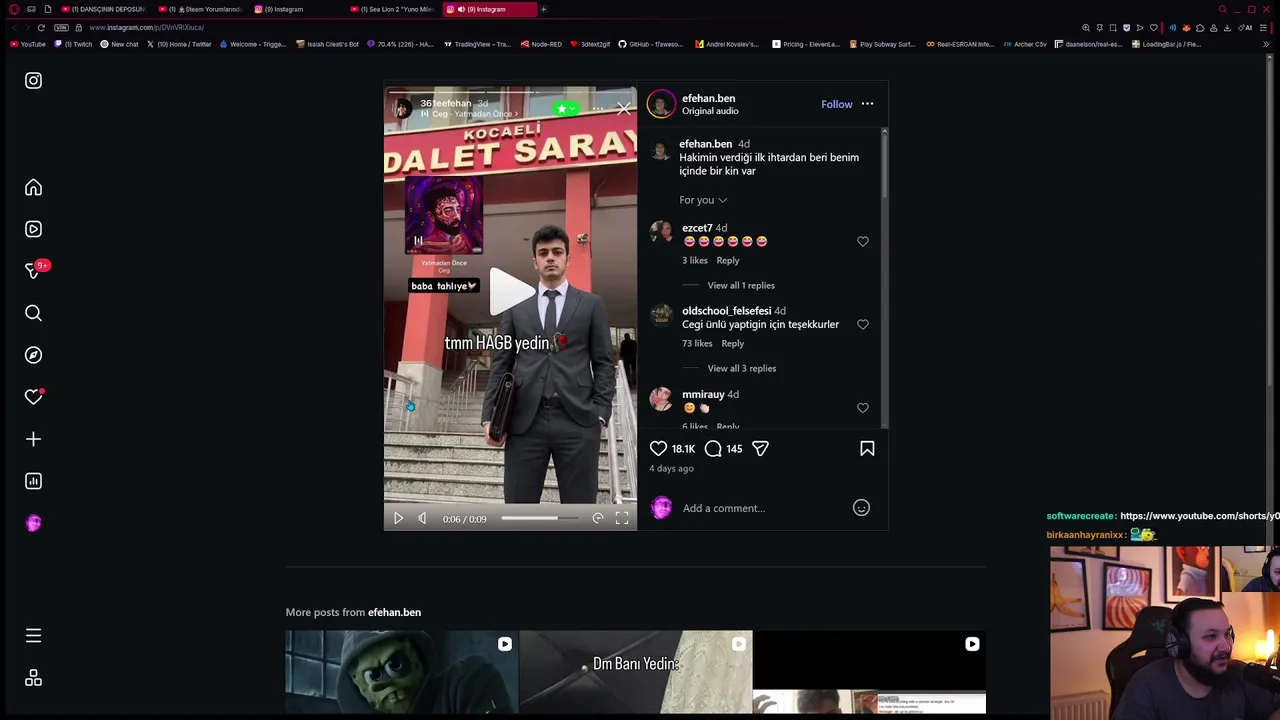Like oldschool_felsefesi's comment
Screen dimensions: 1280x720
pyautogui.click(x=863, y=324)
